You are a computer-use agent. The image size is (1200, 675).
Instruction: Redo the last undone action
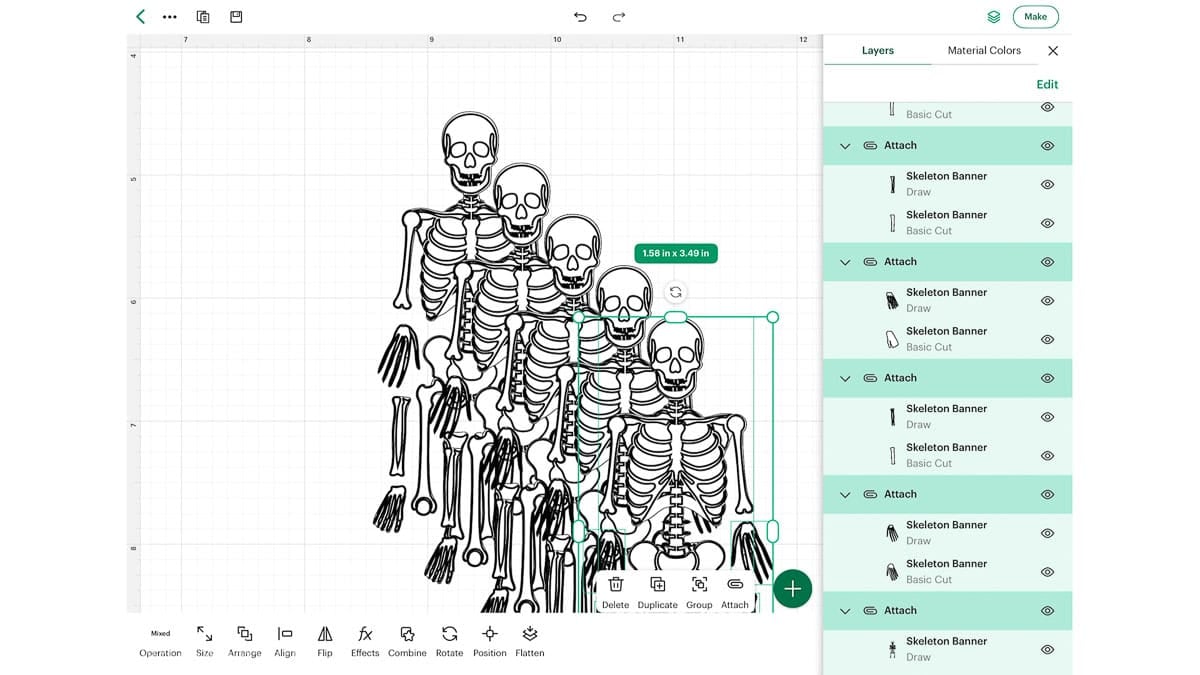click(619, 17)
